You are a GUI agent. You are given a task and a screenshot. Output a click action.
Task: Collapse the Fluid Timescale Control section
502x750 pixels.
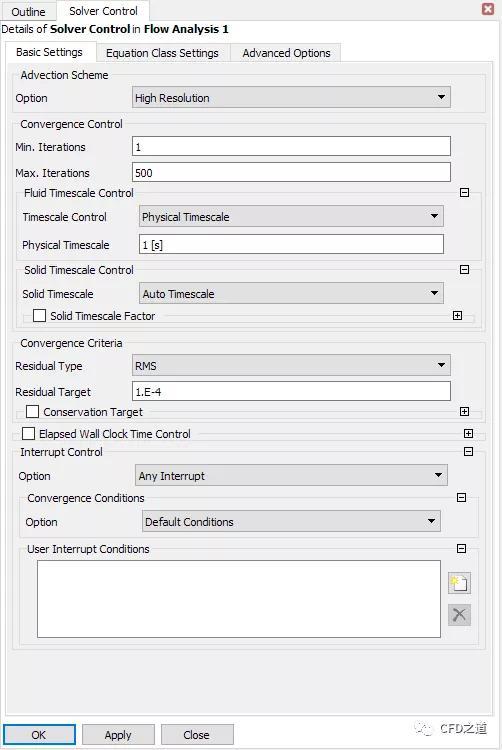coord(464,193)
